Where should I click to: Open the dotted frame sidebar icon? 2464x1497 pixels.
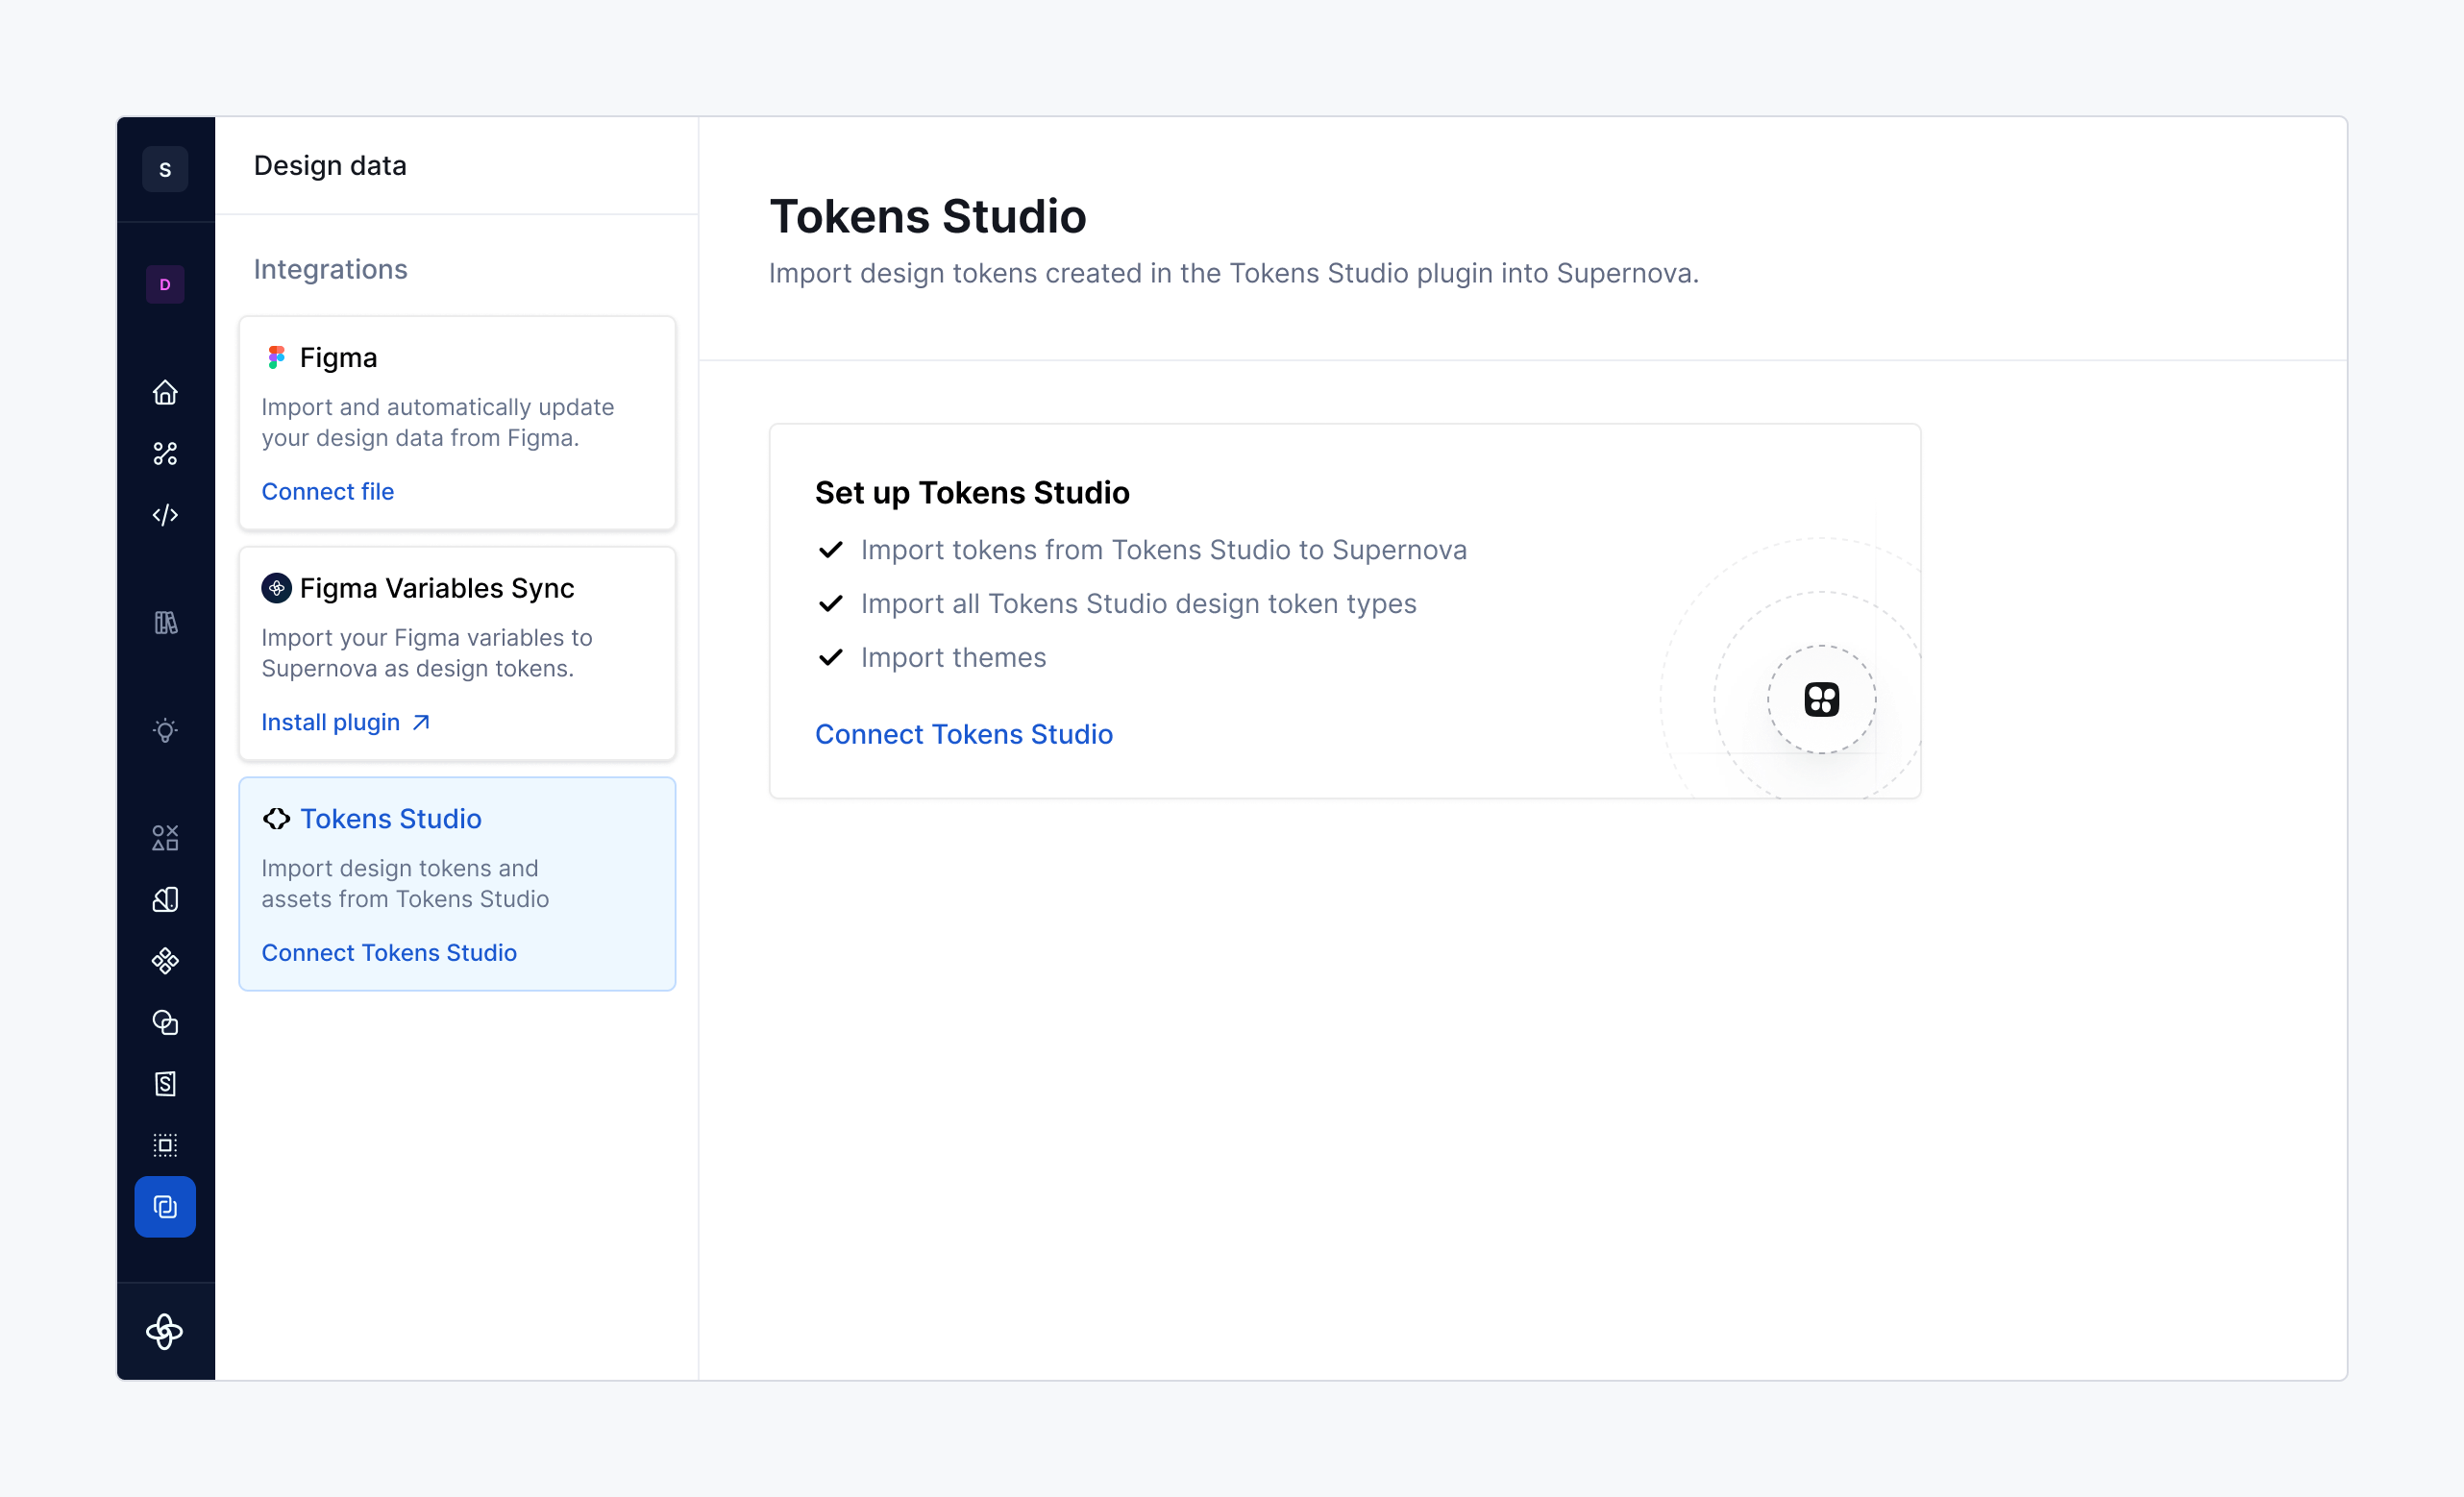165,1145
